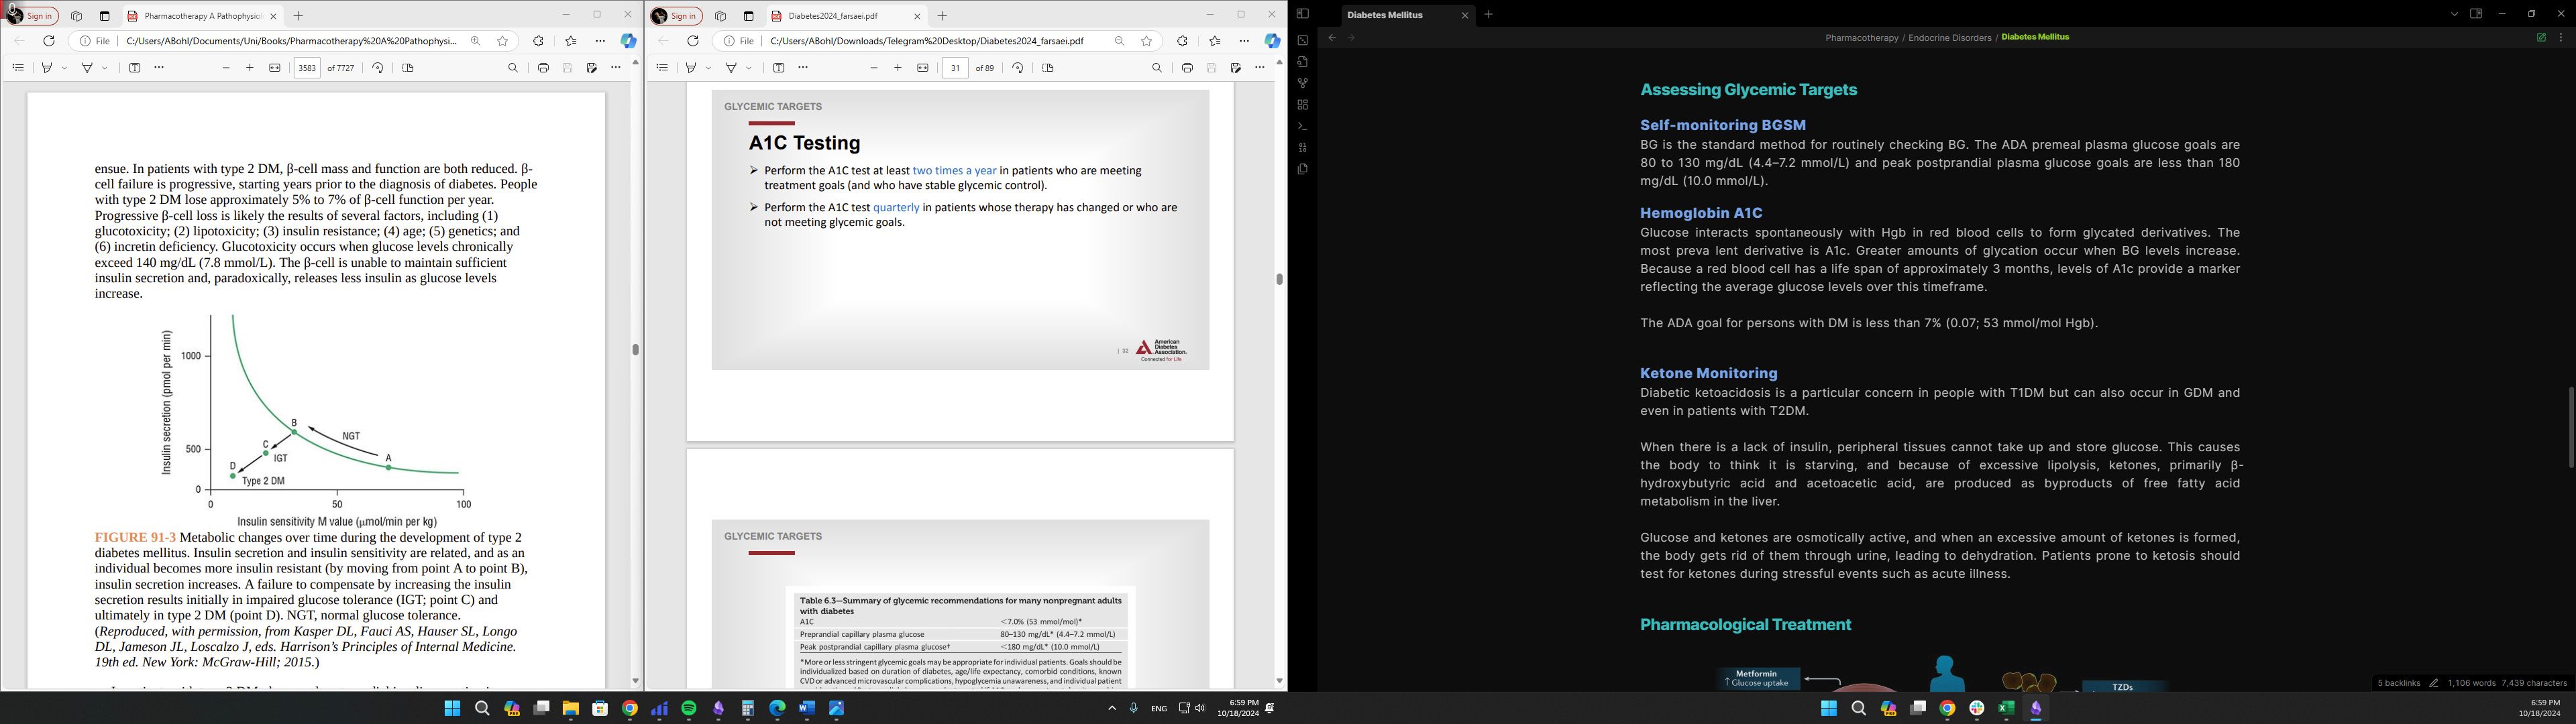This screenshot has height=724, width=2576.
Task: Open Copilot in Diabetes2024 browser window
Action: (x=1272, y=41)
